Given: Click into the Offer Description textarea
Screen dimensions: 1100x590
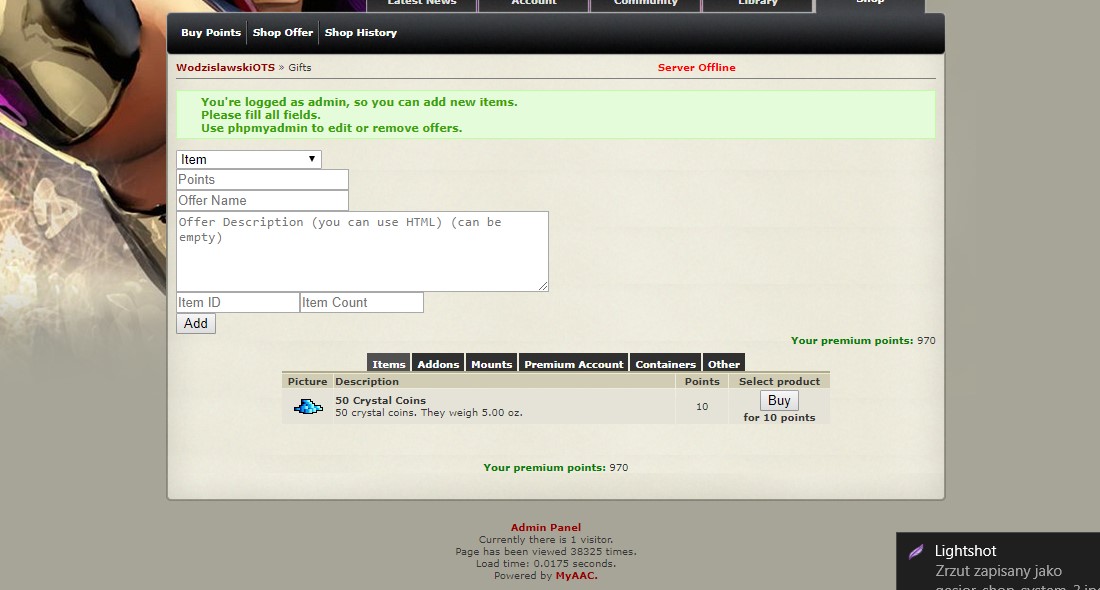Looking at the screenshot, I should coord(362,252).
